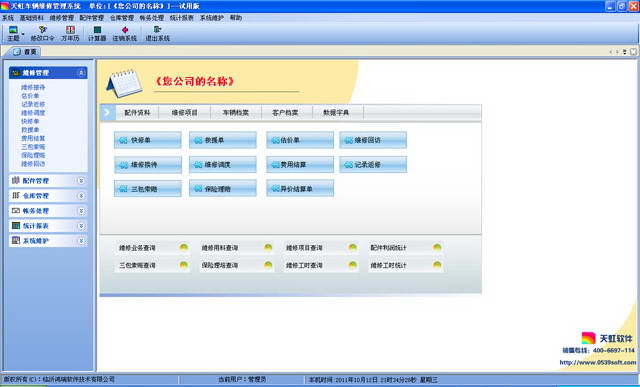Switch to the 配件资料 tab

pos(137,112)
